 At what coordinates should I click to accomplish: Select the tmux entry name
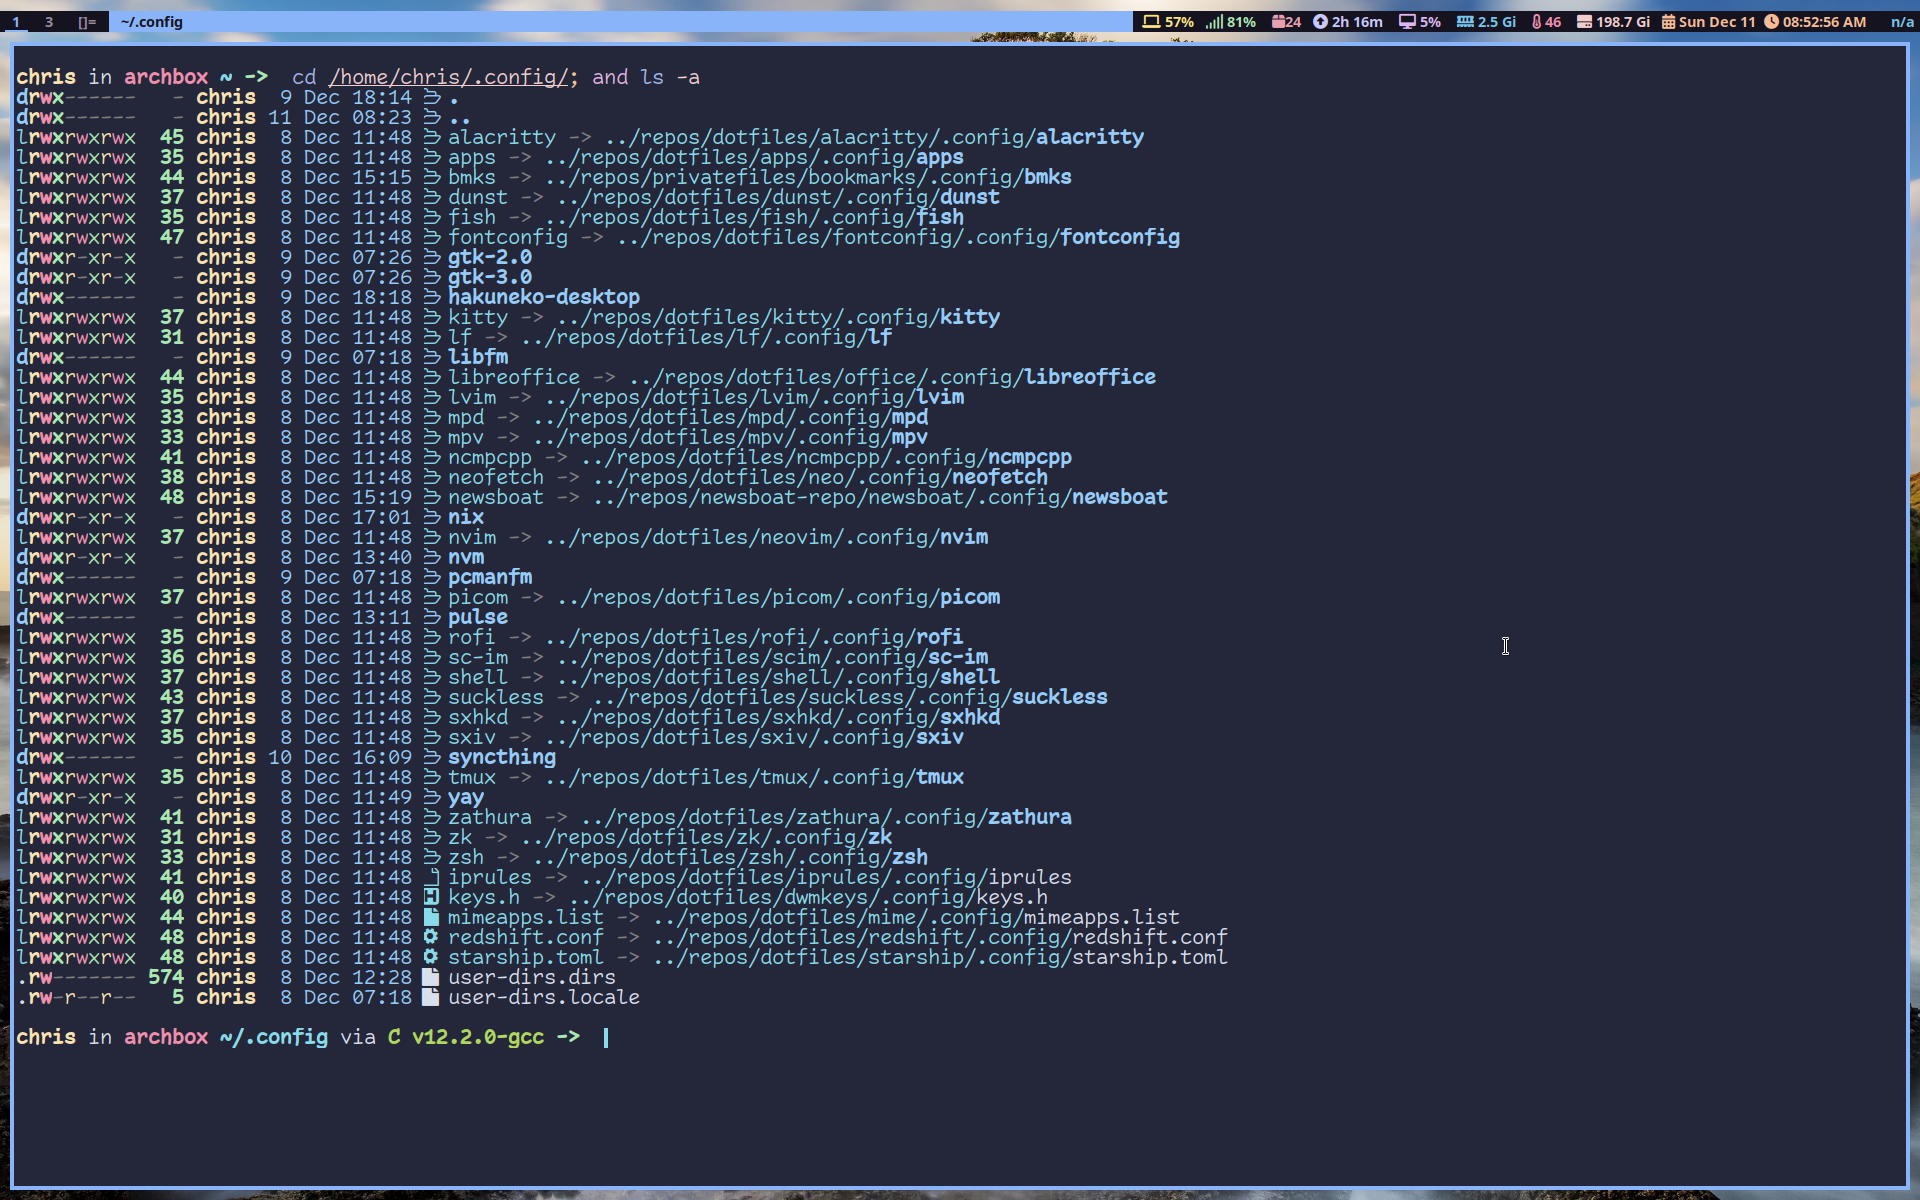pyautogui.click(x=472, y=777)
